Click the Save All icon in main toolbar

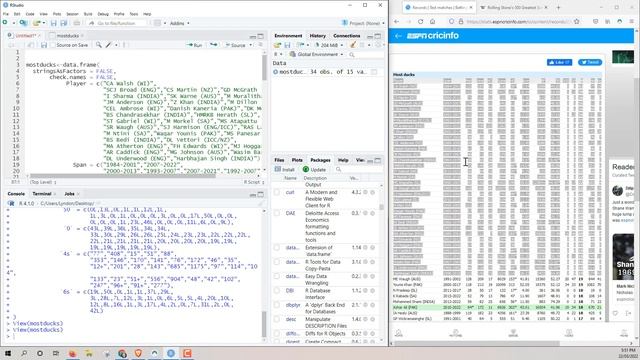(x=64, y=23)
